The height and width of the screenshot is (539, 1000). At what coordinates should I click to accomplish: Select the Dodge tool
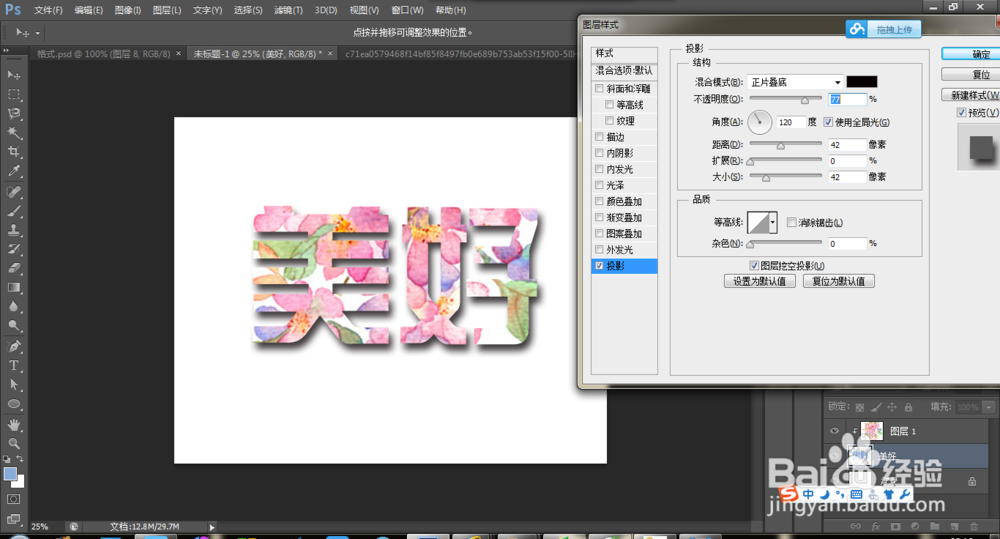13,326
